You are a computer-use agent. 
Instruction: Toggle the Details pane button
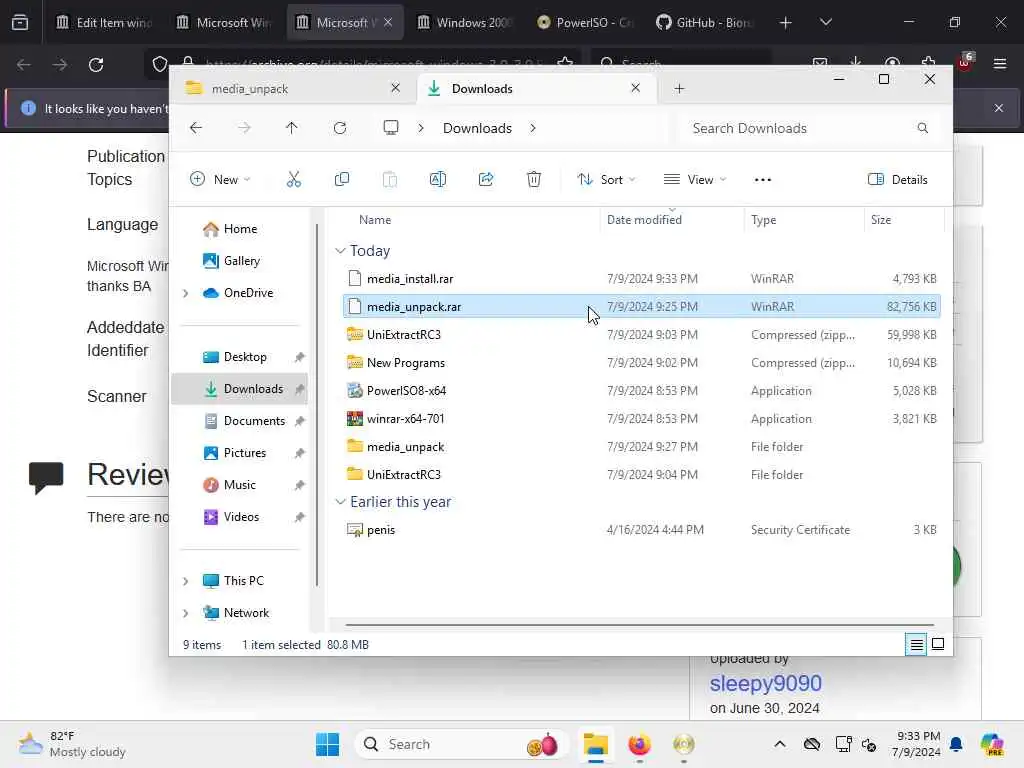point(898,180)
